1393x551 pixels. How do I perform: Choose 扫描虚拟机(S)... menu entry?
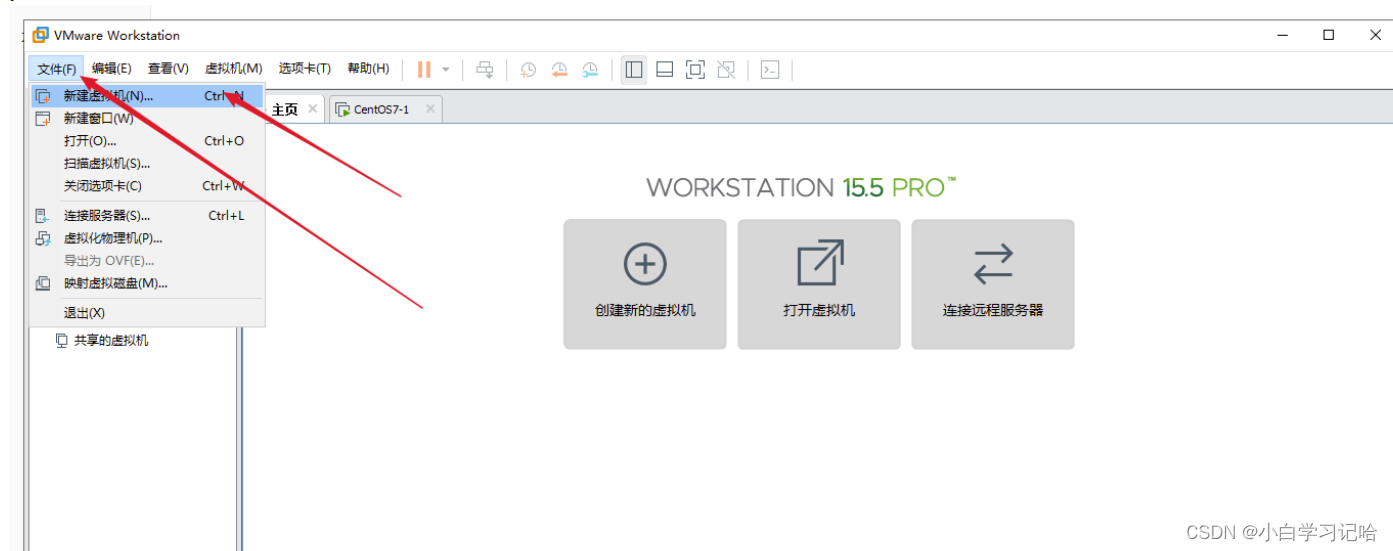[148, 163]
